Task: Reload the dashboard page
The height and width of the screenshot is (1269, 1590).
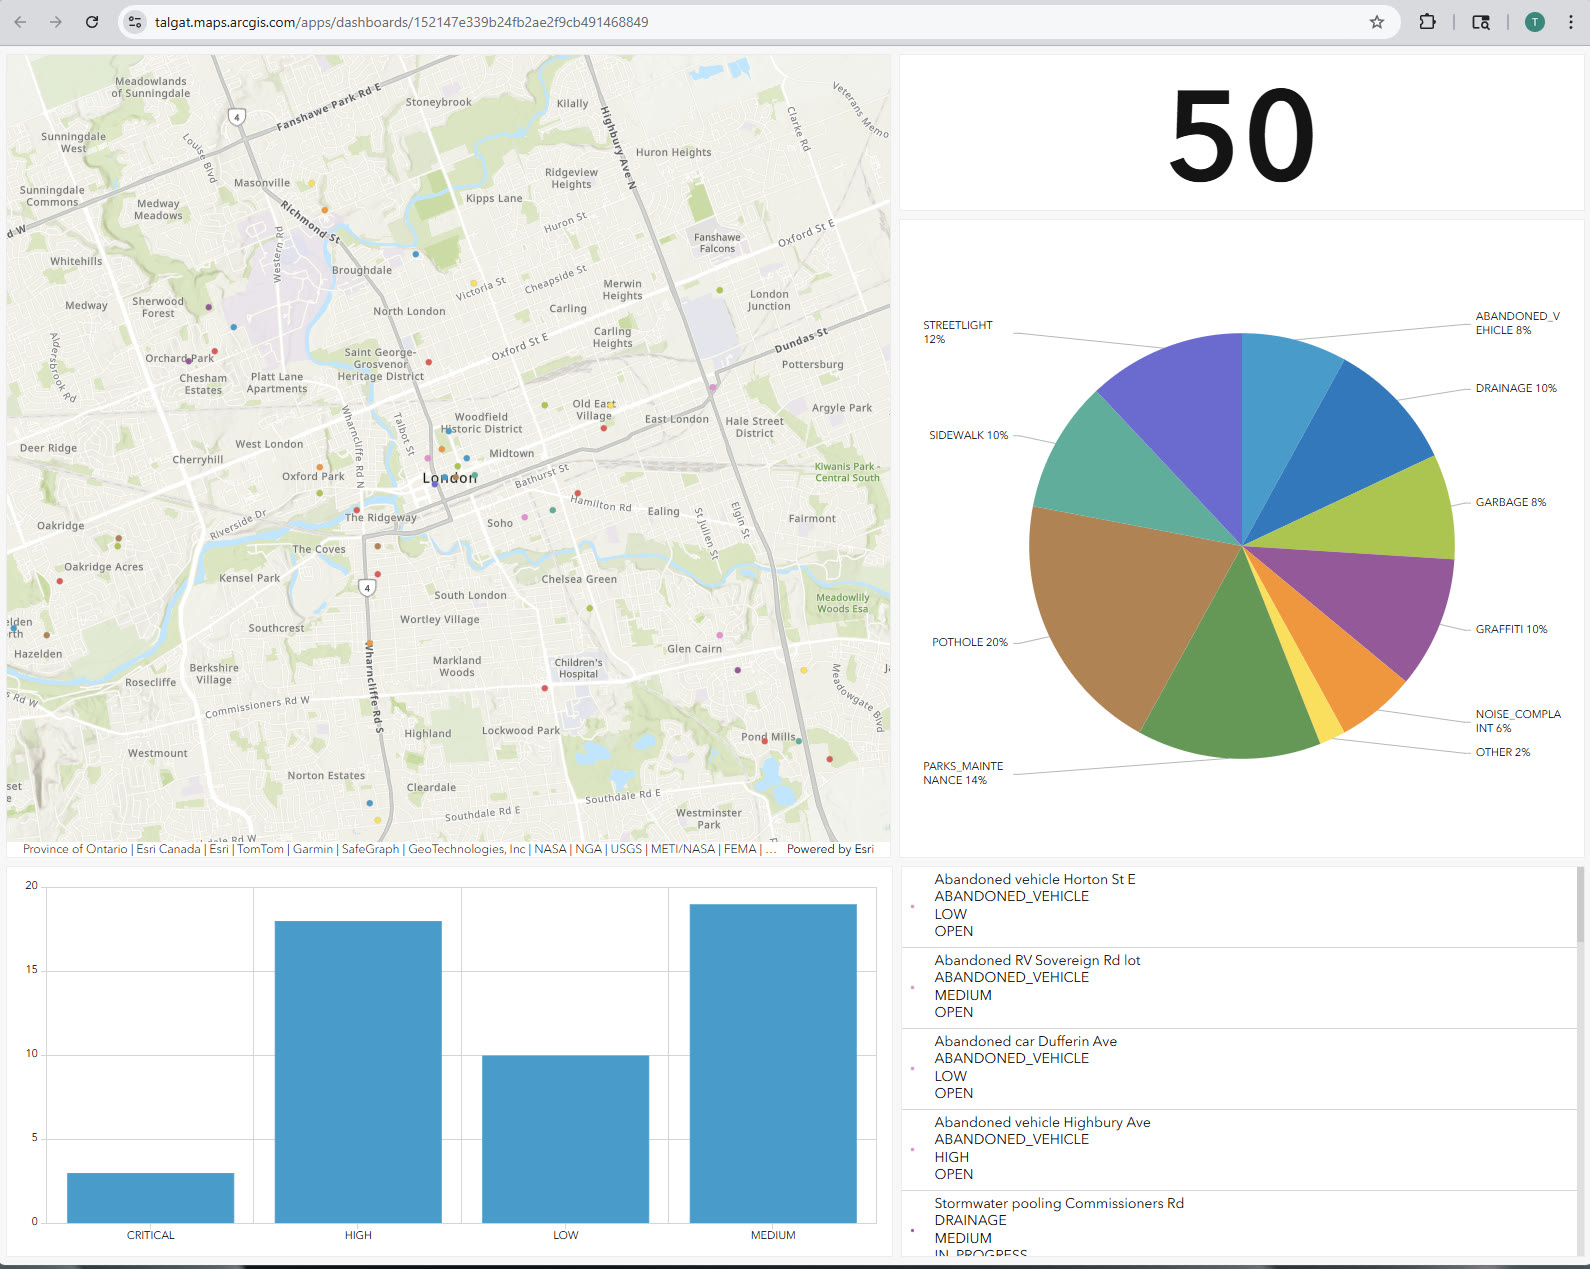Action: pyautogui.click(x=92, y=22)
